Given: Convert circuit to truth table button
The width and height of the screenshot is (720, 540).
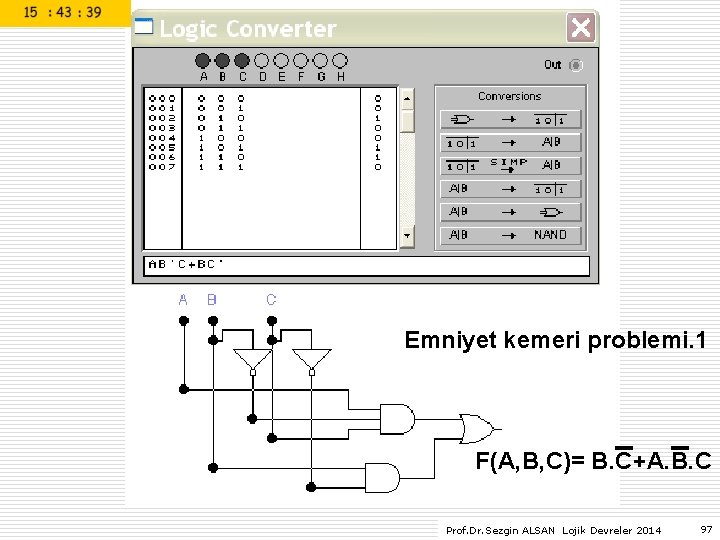Looking at the screenshot, I should pyautogui.click(x=510, y=119).
